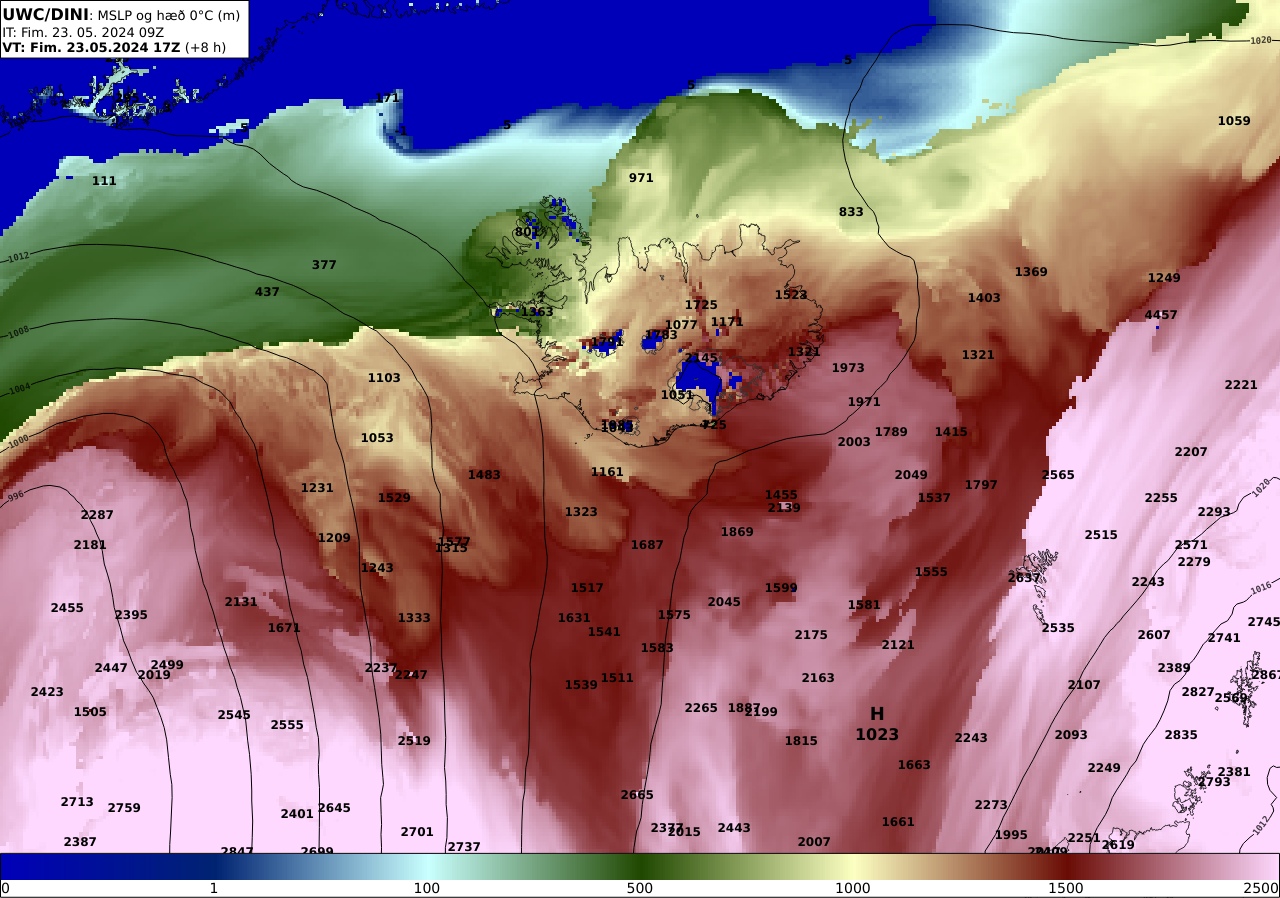
Task: Click the height value 2519
Action: point(414,741)
